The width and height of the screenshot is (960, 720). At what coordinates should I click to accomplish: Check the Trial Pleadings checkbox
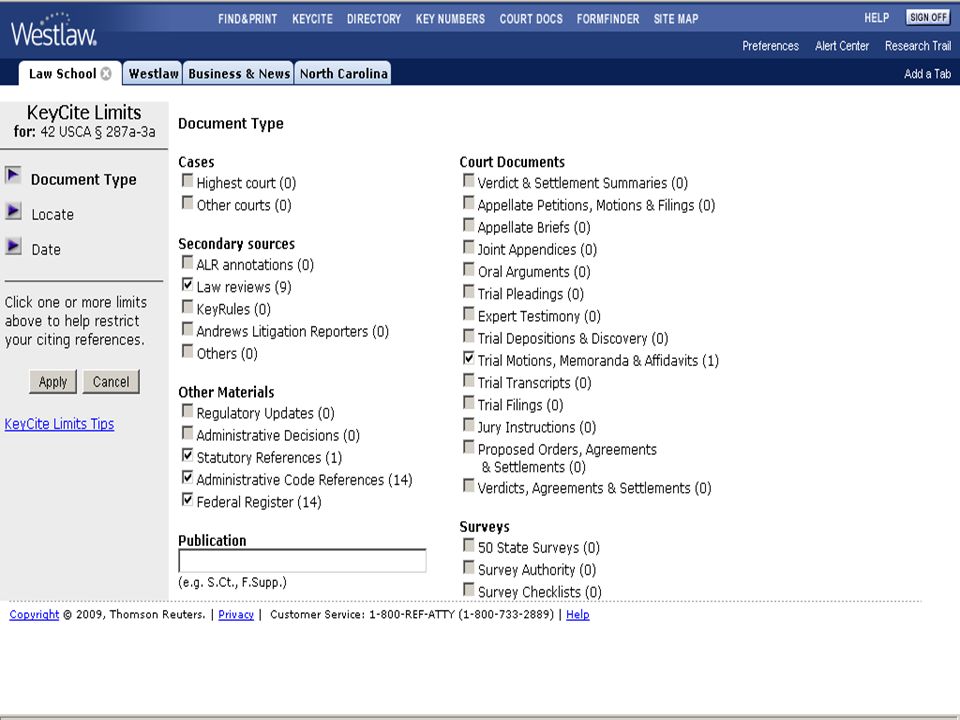click(468, 291)
